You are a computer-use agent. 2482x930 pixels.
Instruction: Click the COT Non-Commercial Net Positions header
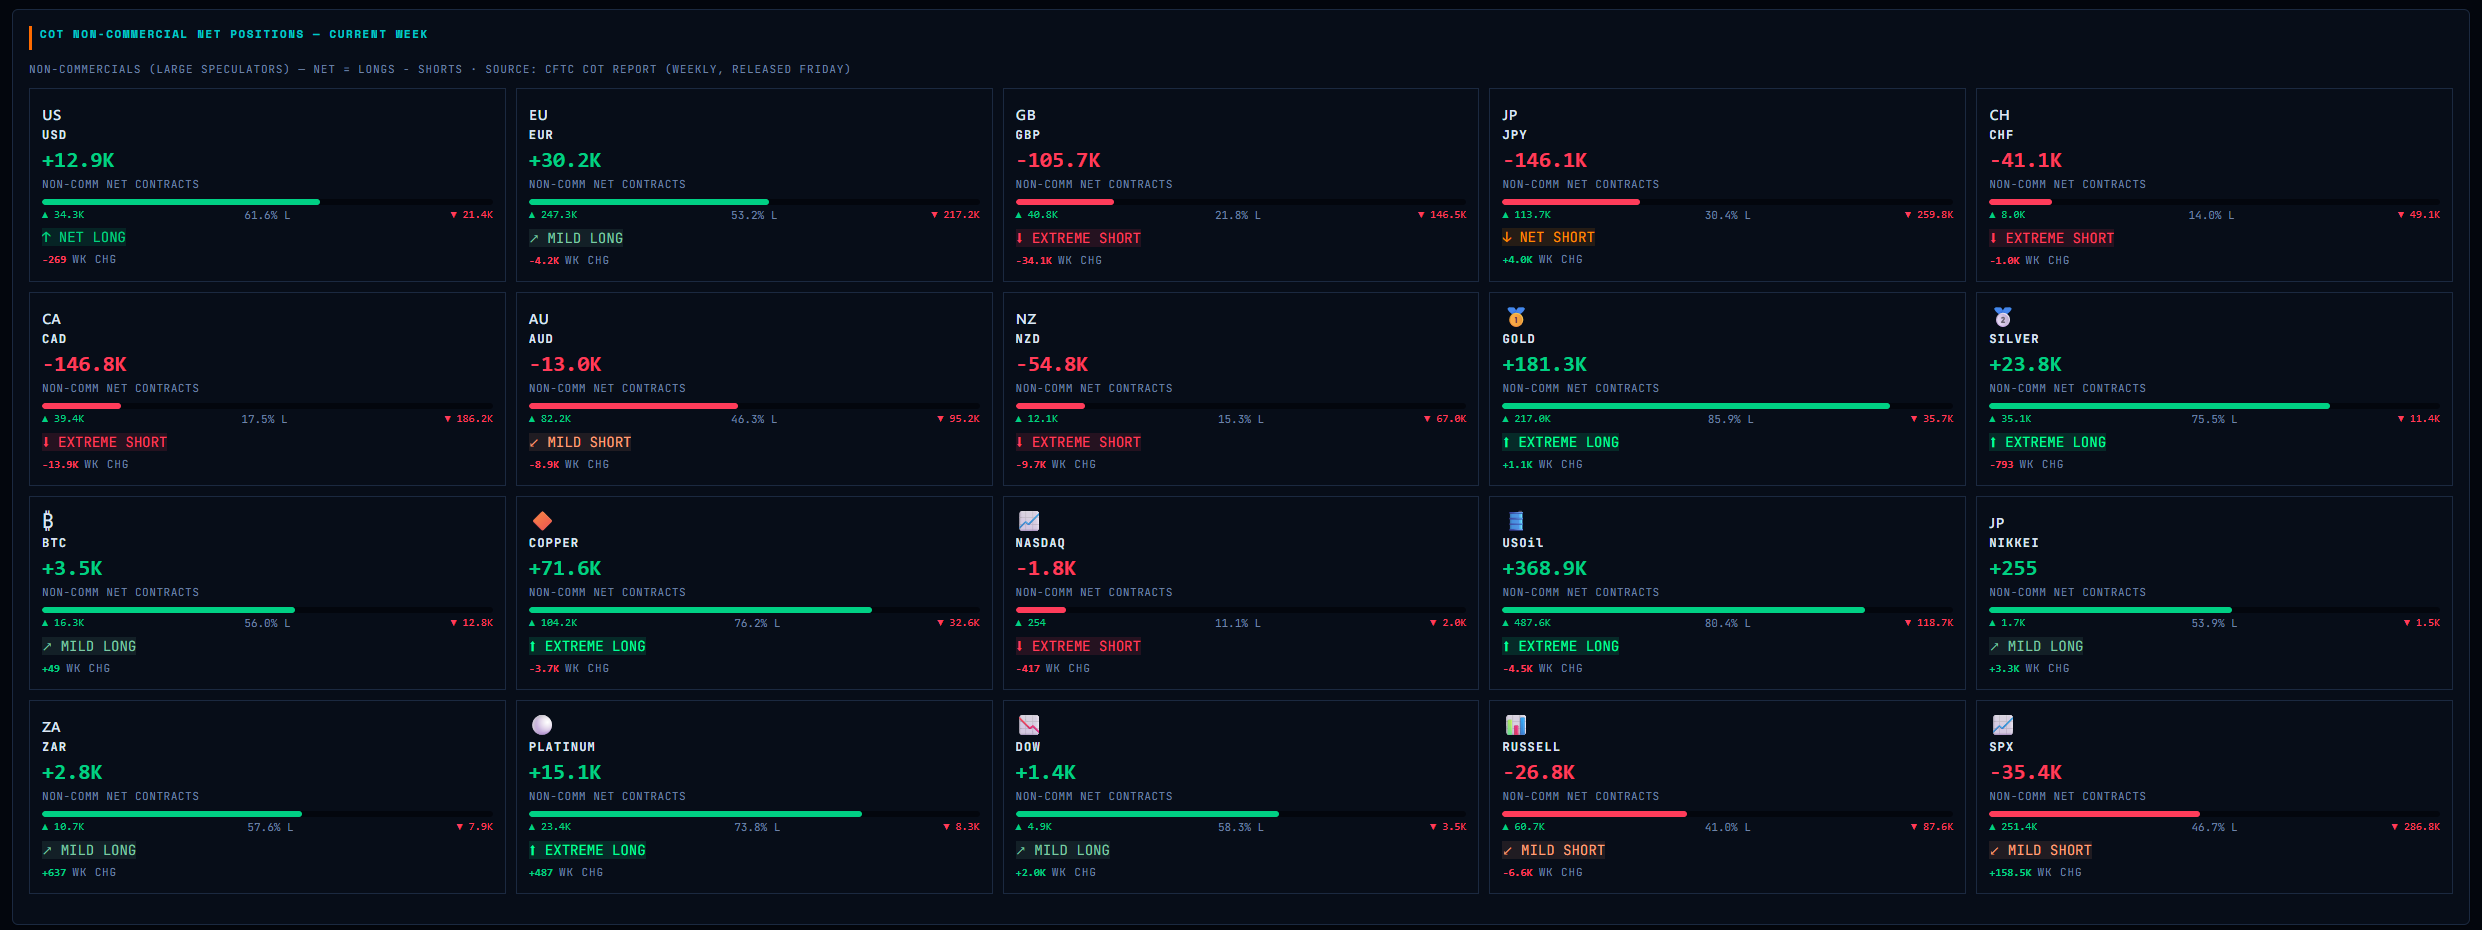(234, 34)
